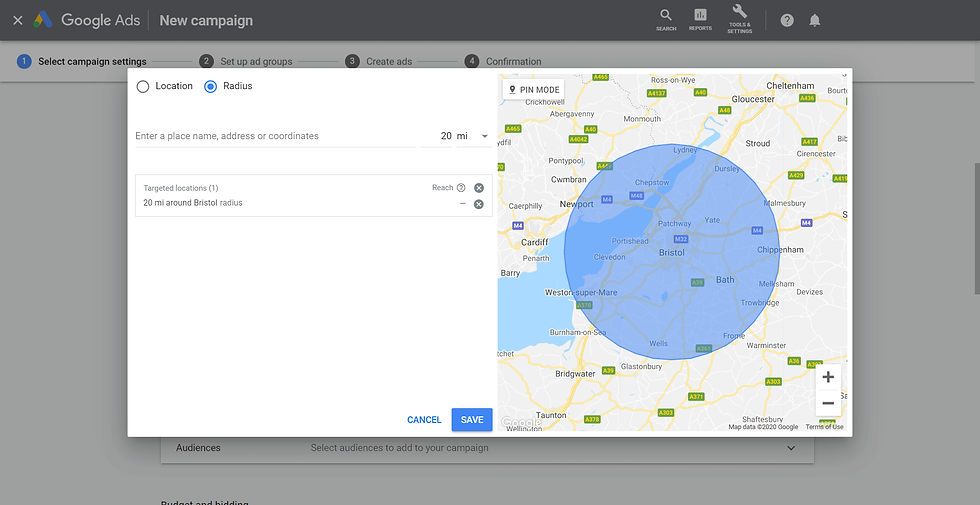Focus the place name or address field
The width and height of the screenshot is (980, 505).
click(275, 136)
